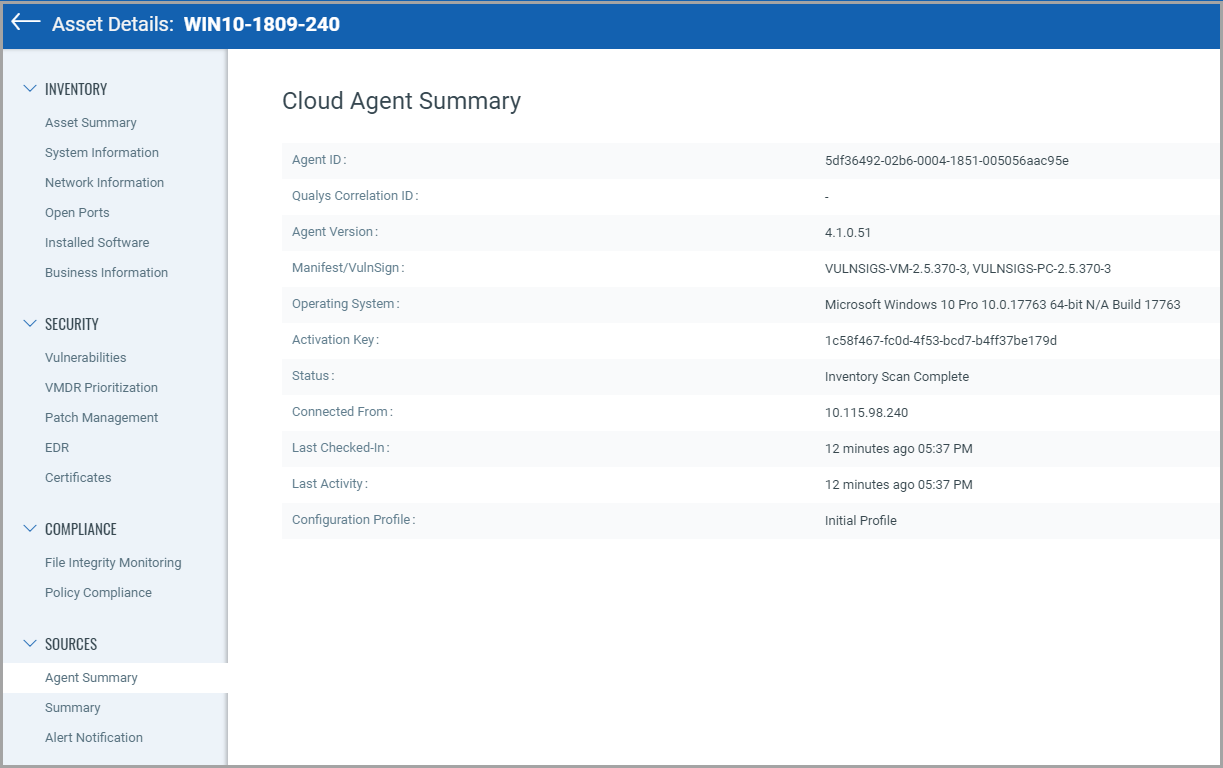Open Business Information page
Screen dimensions: 1223x768
[106, 273]
